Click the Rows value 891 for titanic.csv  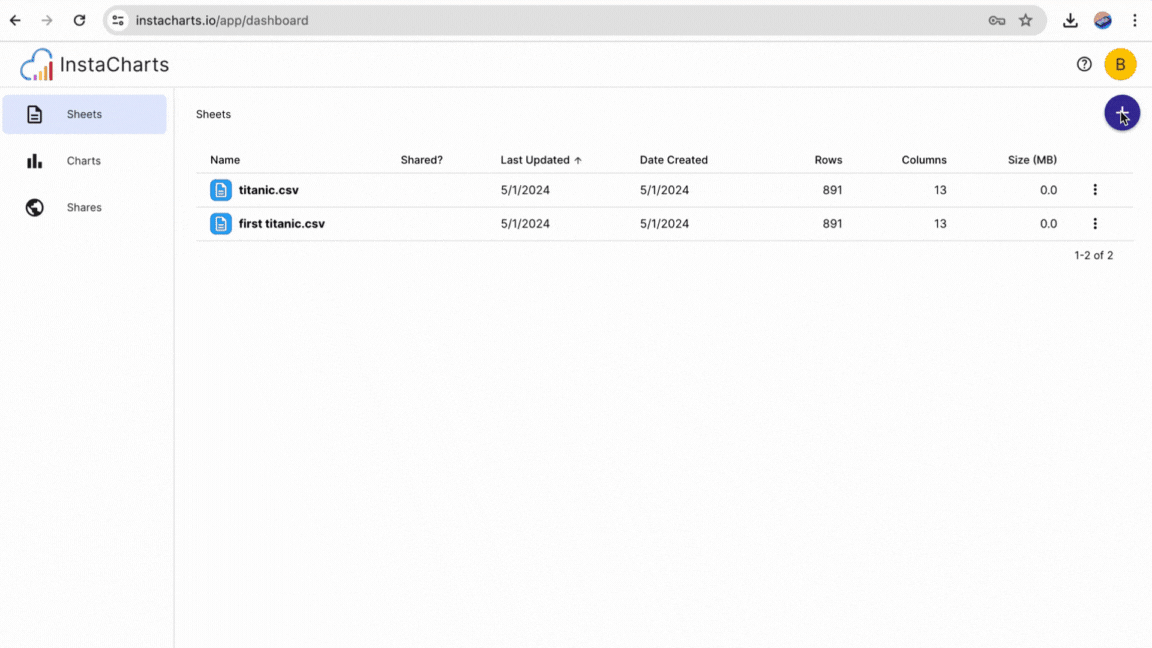[x=832, y=190]
